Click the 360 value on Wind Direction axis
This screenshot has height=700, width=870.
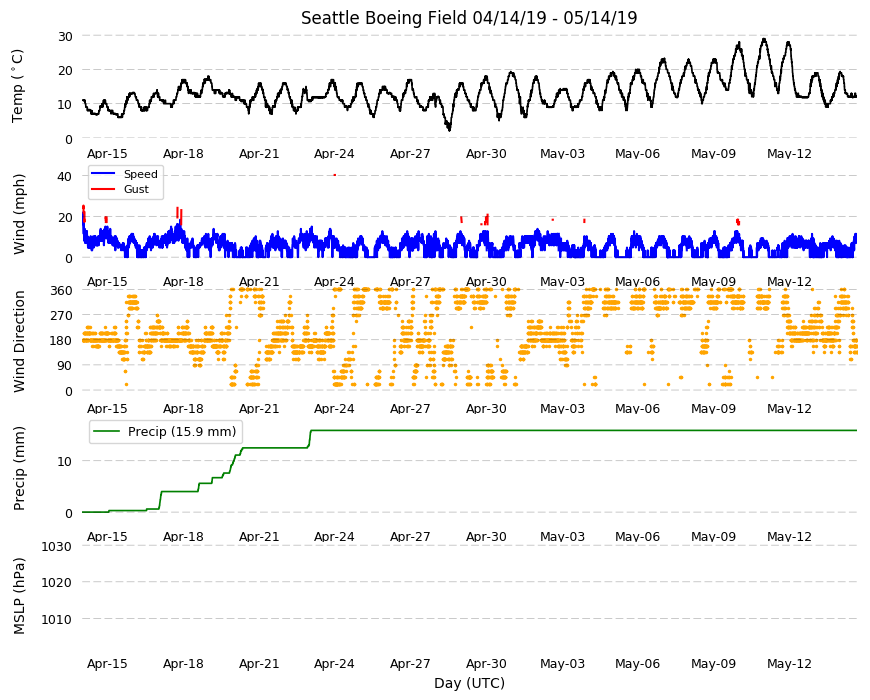click(62, 291)
